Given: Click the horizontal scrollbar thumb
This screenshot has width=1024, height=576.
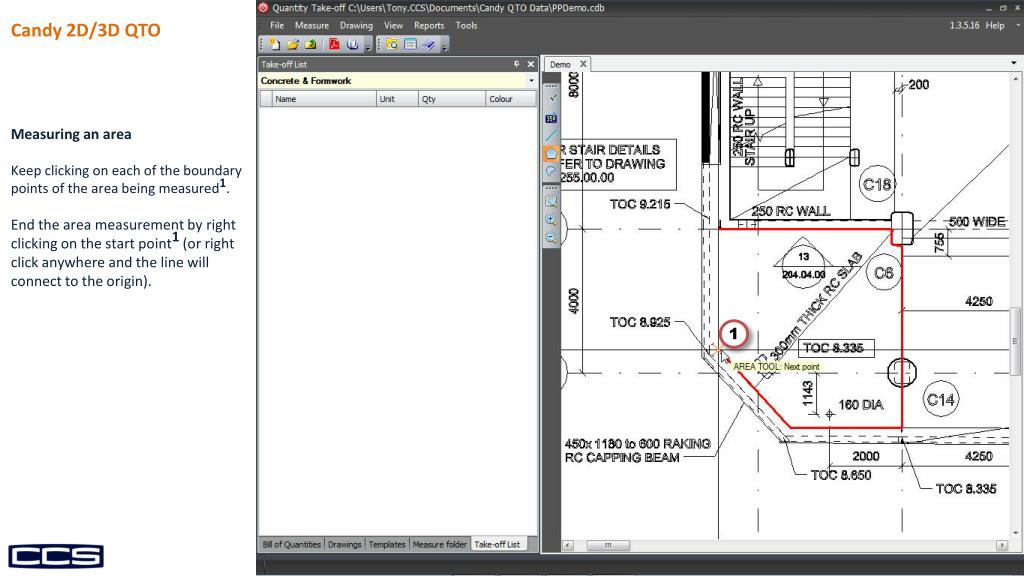Looking at the screenshot, I should pyautogui.click(x=608, y=545).
